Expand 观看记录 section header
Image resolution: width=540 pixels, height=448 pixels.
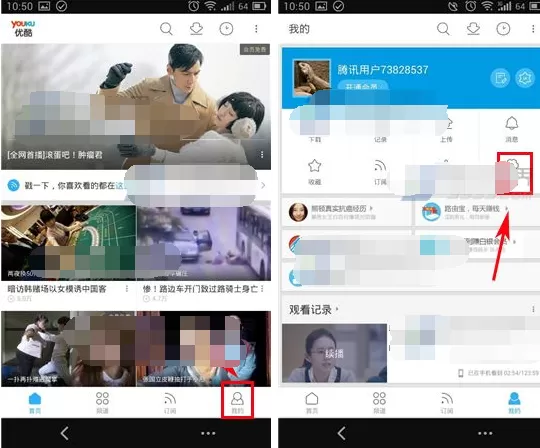[314, 310]
